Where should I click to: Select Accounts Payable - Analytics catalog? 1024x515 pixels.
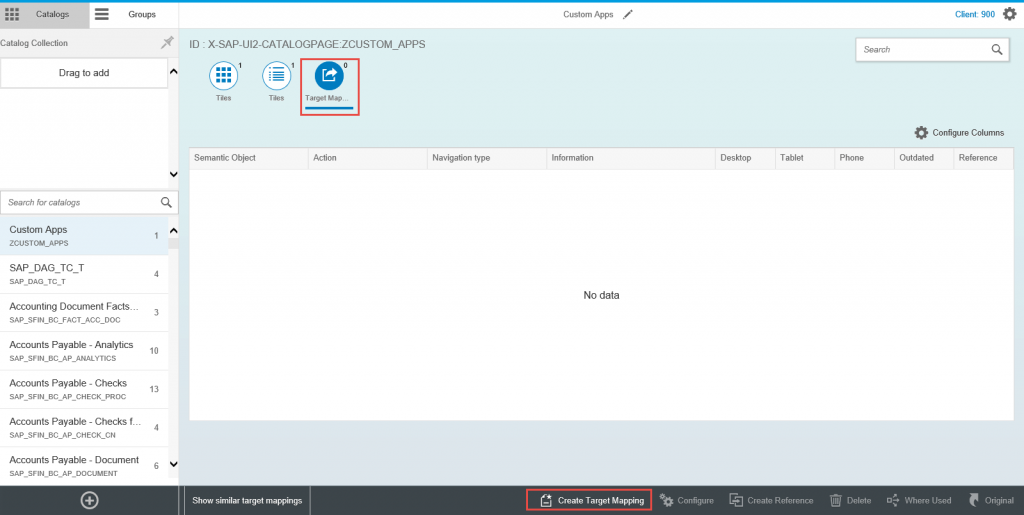click(84, 351)
